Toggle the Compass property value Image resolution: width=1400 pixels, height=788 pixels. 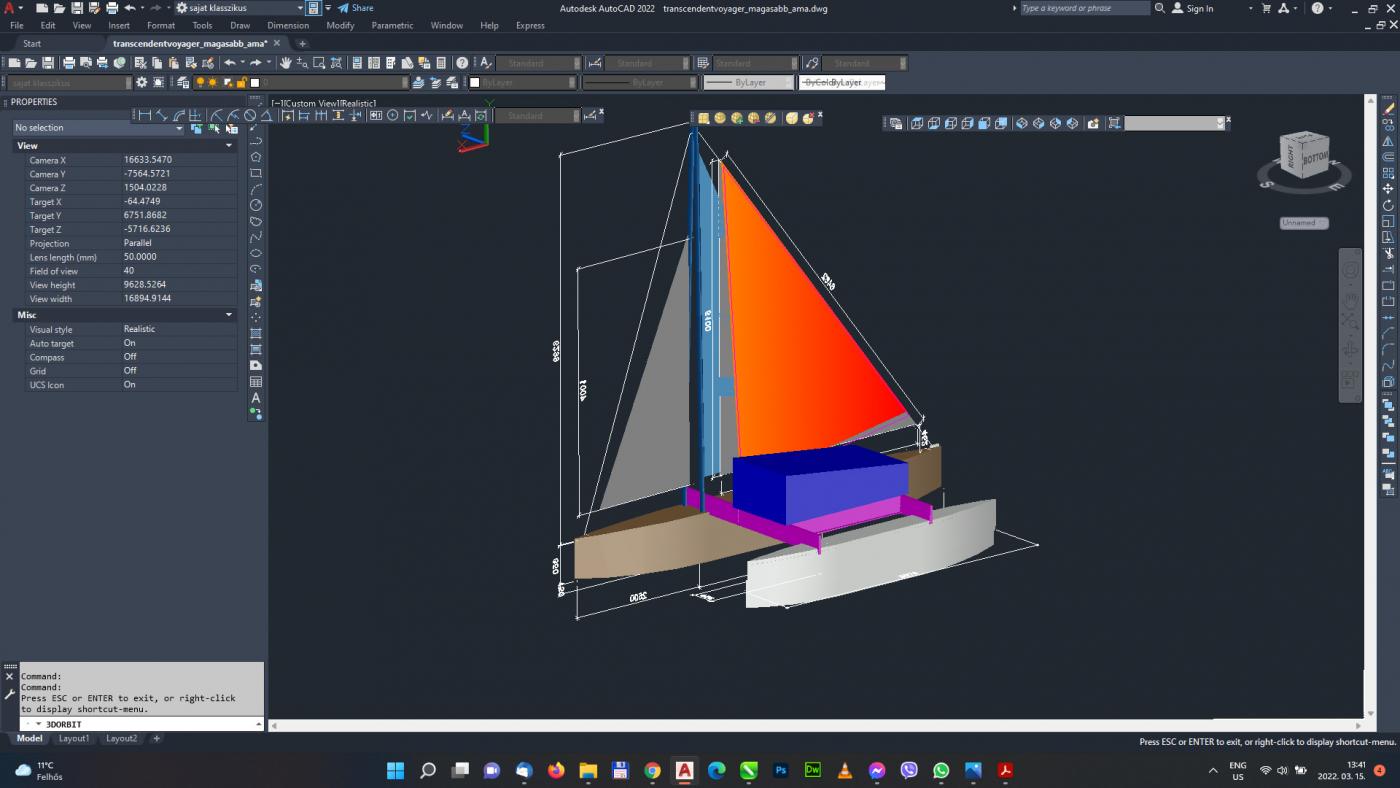click(x=130, y=357)
